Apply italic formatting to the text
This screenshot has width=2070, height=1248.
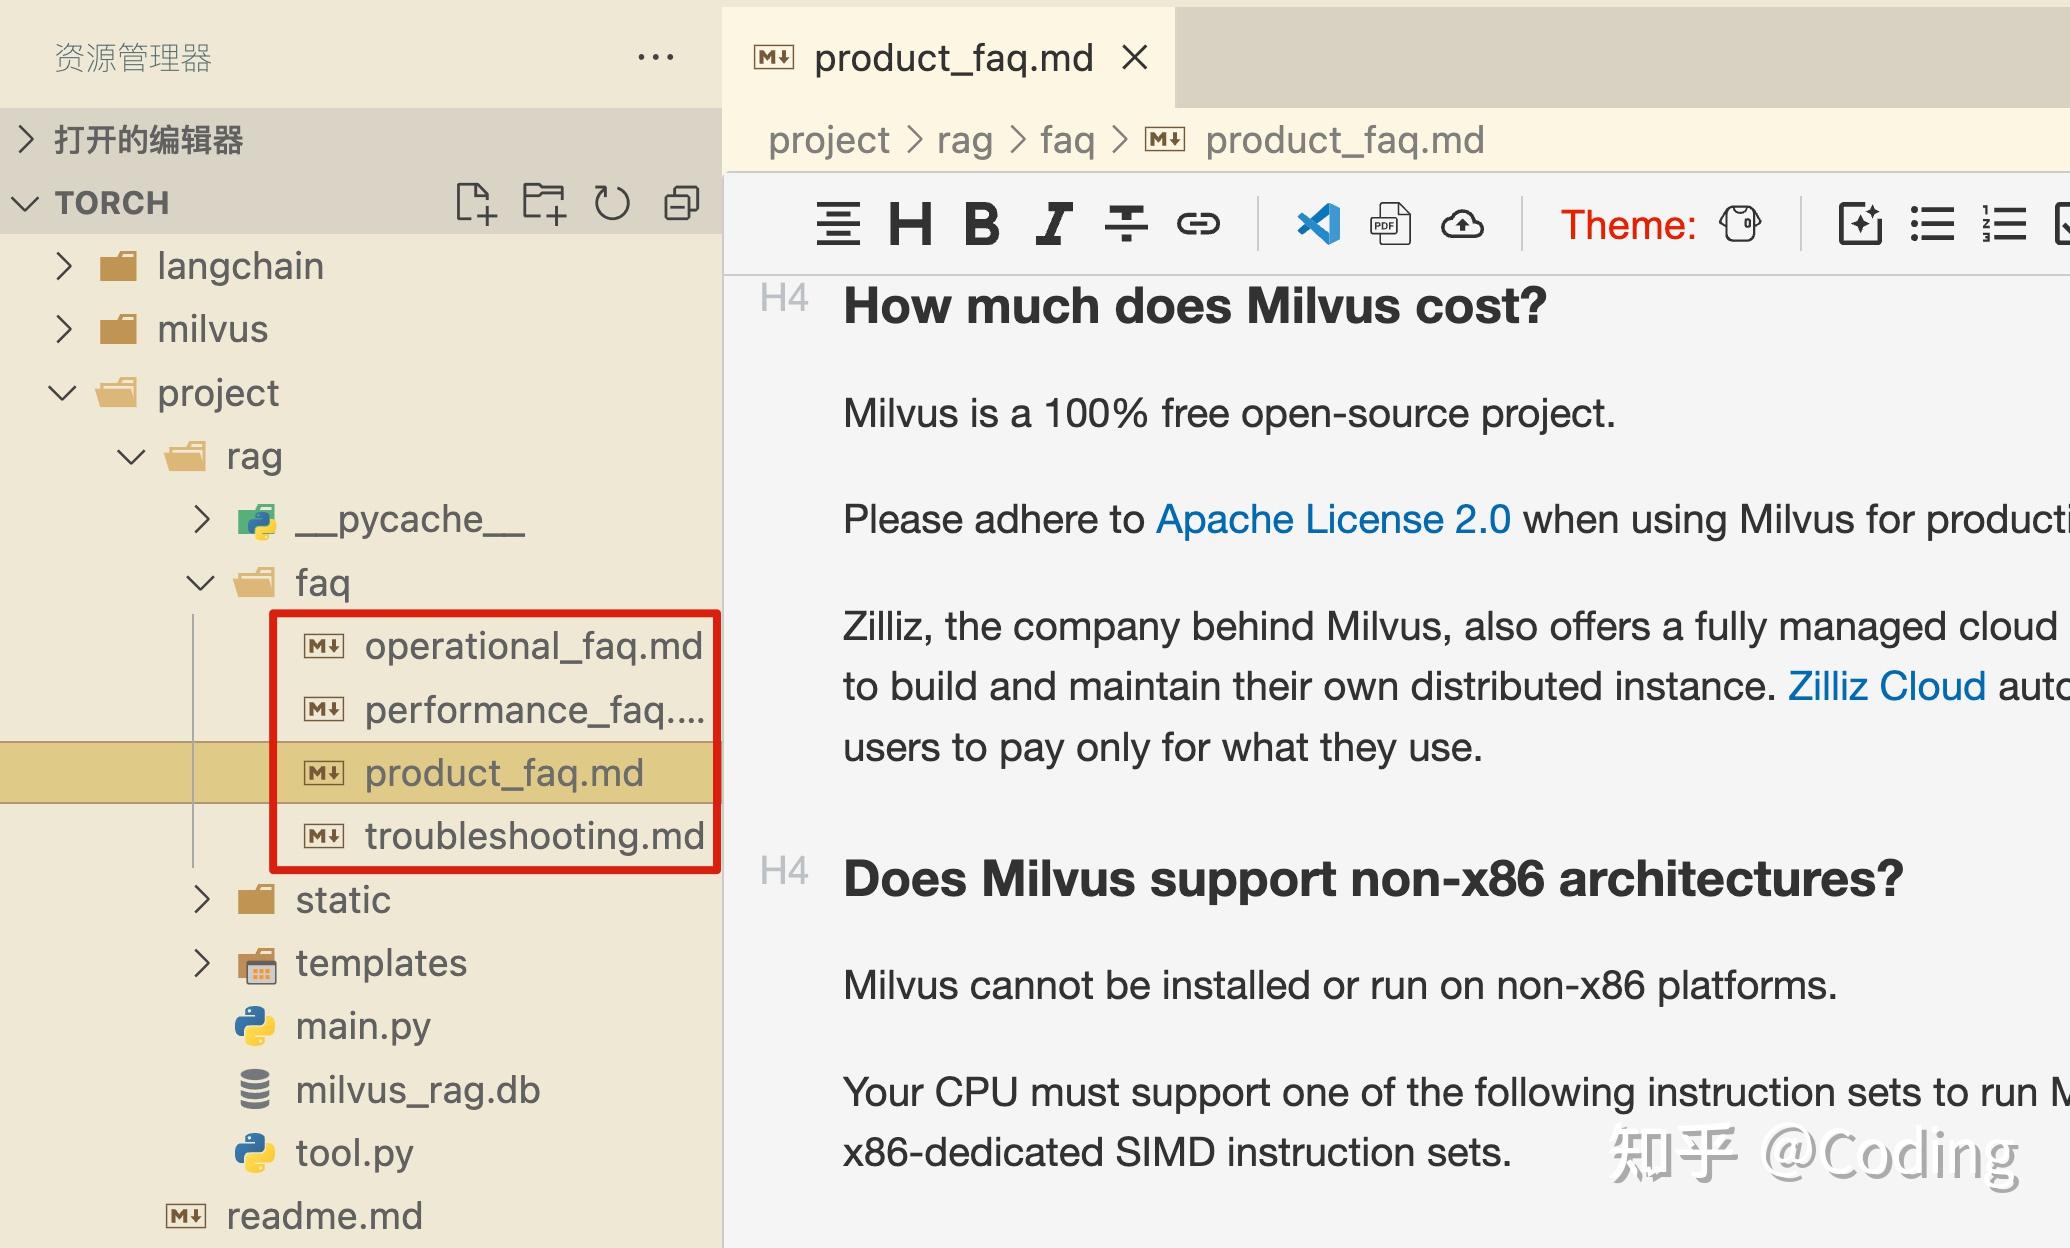1054,223
